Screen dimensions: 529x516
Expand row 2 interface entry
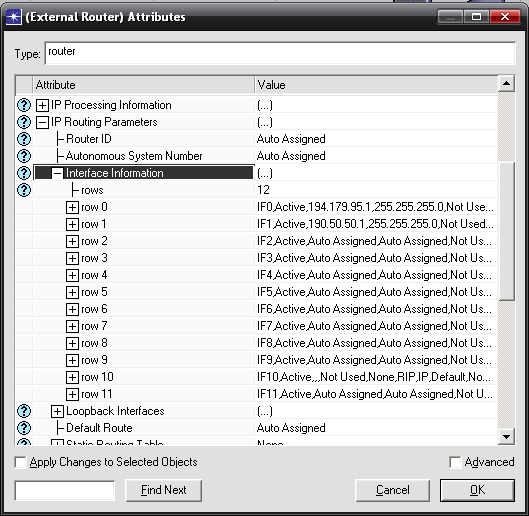click(x=72, y=241)
